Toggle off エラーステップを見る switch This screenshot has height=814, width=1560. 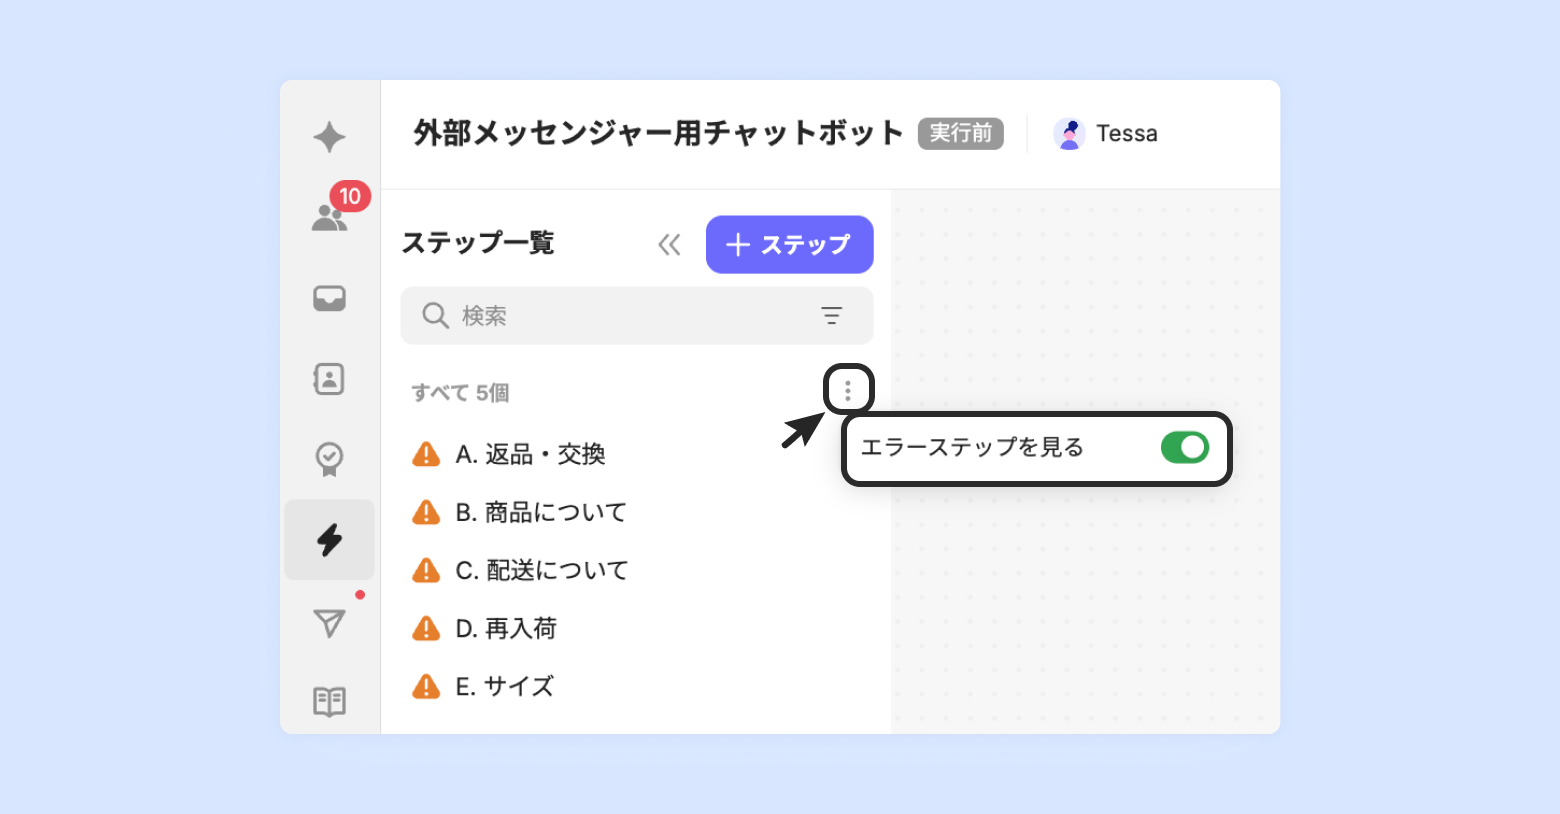coord(1185,447)
